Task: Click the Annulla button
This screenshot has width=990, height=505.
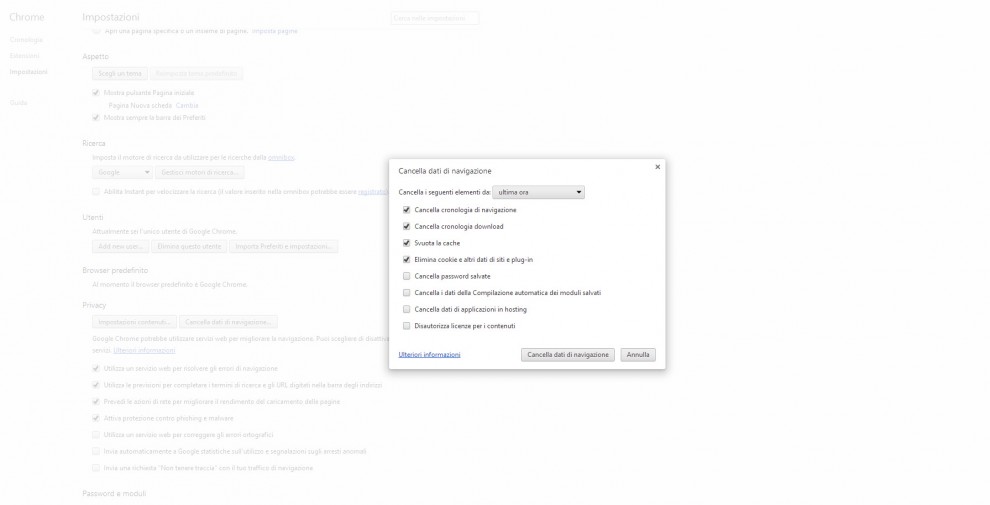Action: tap(638, 355)
